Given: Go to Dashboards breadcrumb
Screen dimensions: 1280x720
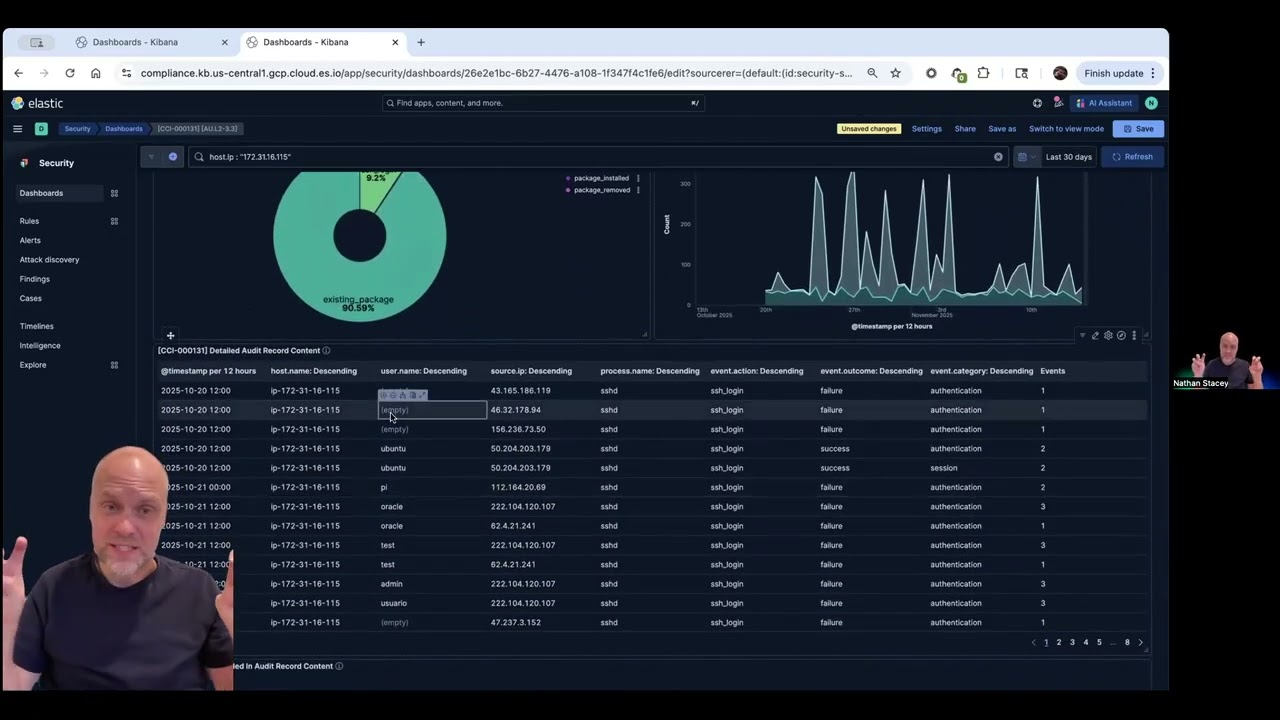Looking at the screenshot, I should point(124,129).
